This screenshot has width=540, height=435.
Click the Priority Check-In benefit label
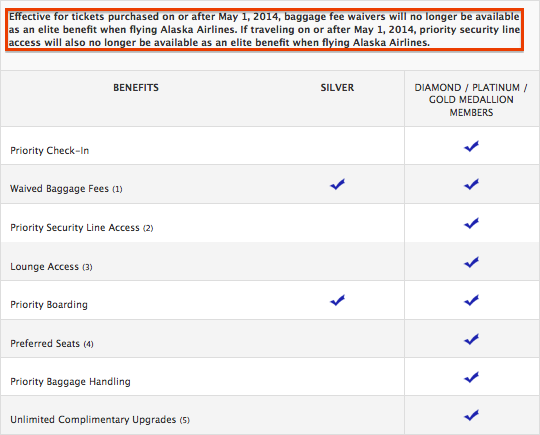(50, 151)
